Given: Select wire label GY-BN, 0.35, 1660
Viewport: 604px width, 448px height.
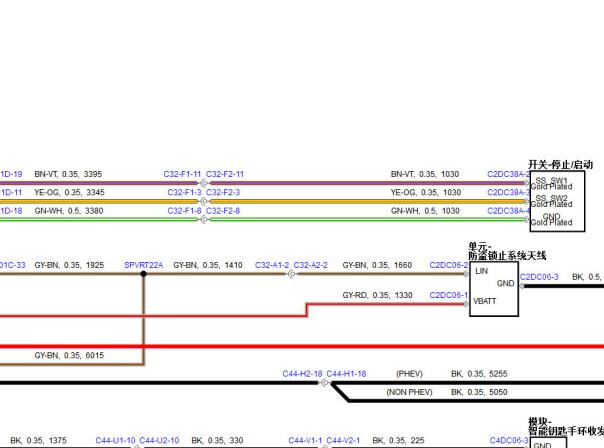Looking at the screenshot, I should tap(377, 265).
